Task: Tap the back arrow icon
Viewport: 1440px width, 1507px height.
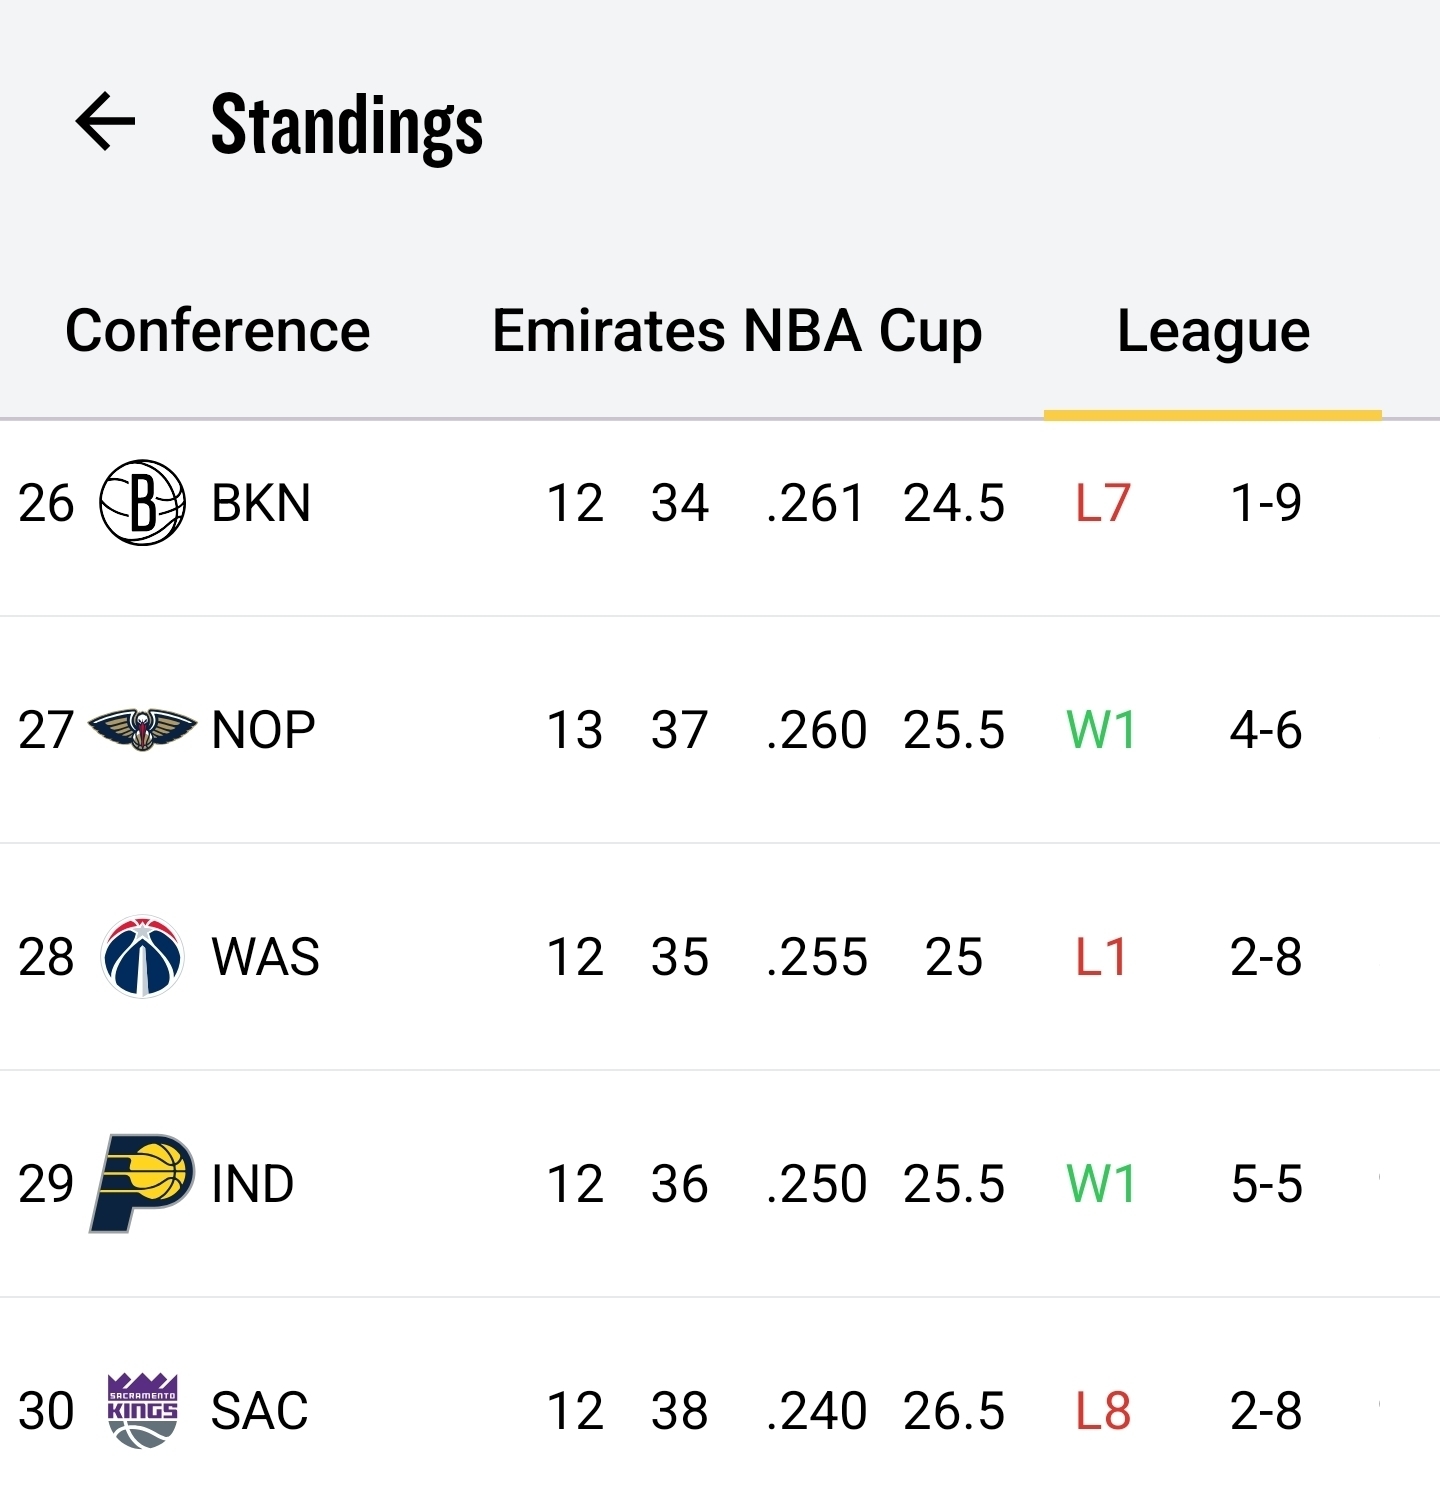Action: click(105, 122)
